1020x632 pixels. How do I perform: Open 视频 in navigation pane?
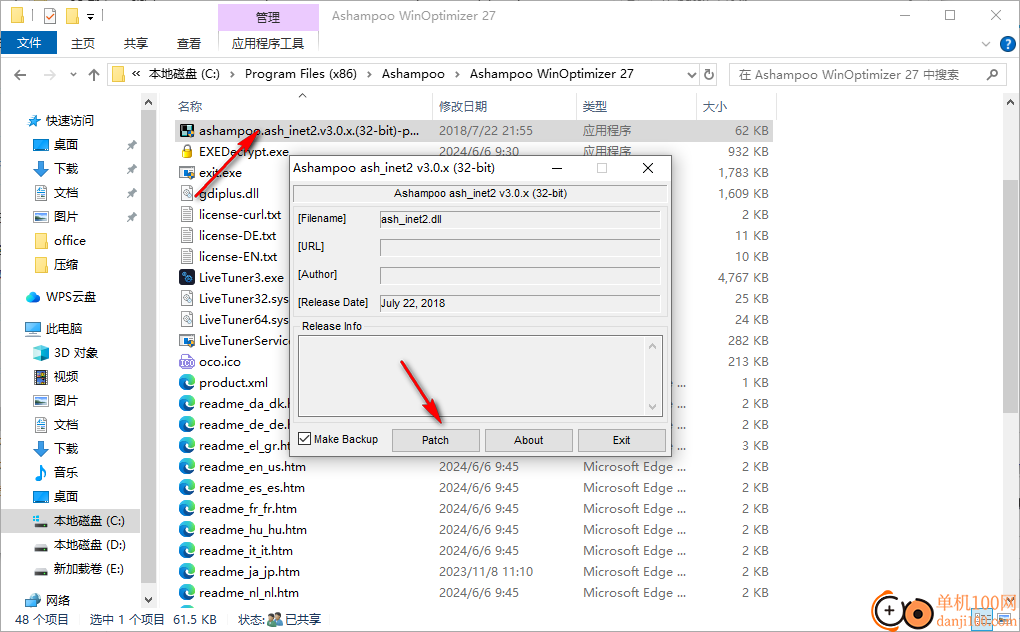(66, 377)
